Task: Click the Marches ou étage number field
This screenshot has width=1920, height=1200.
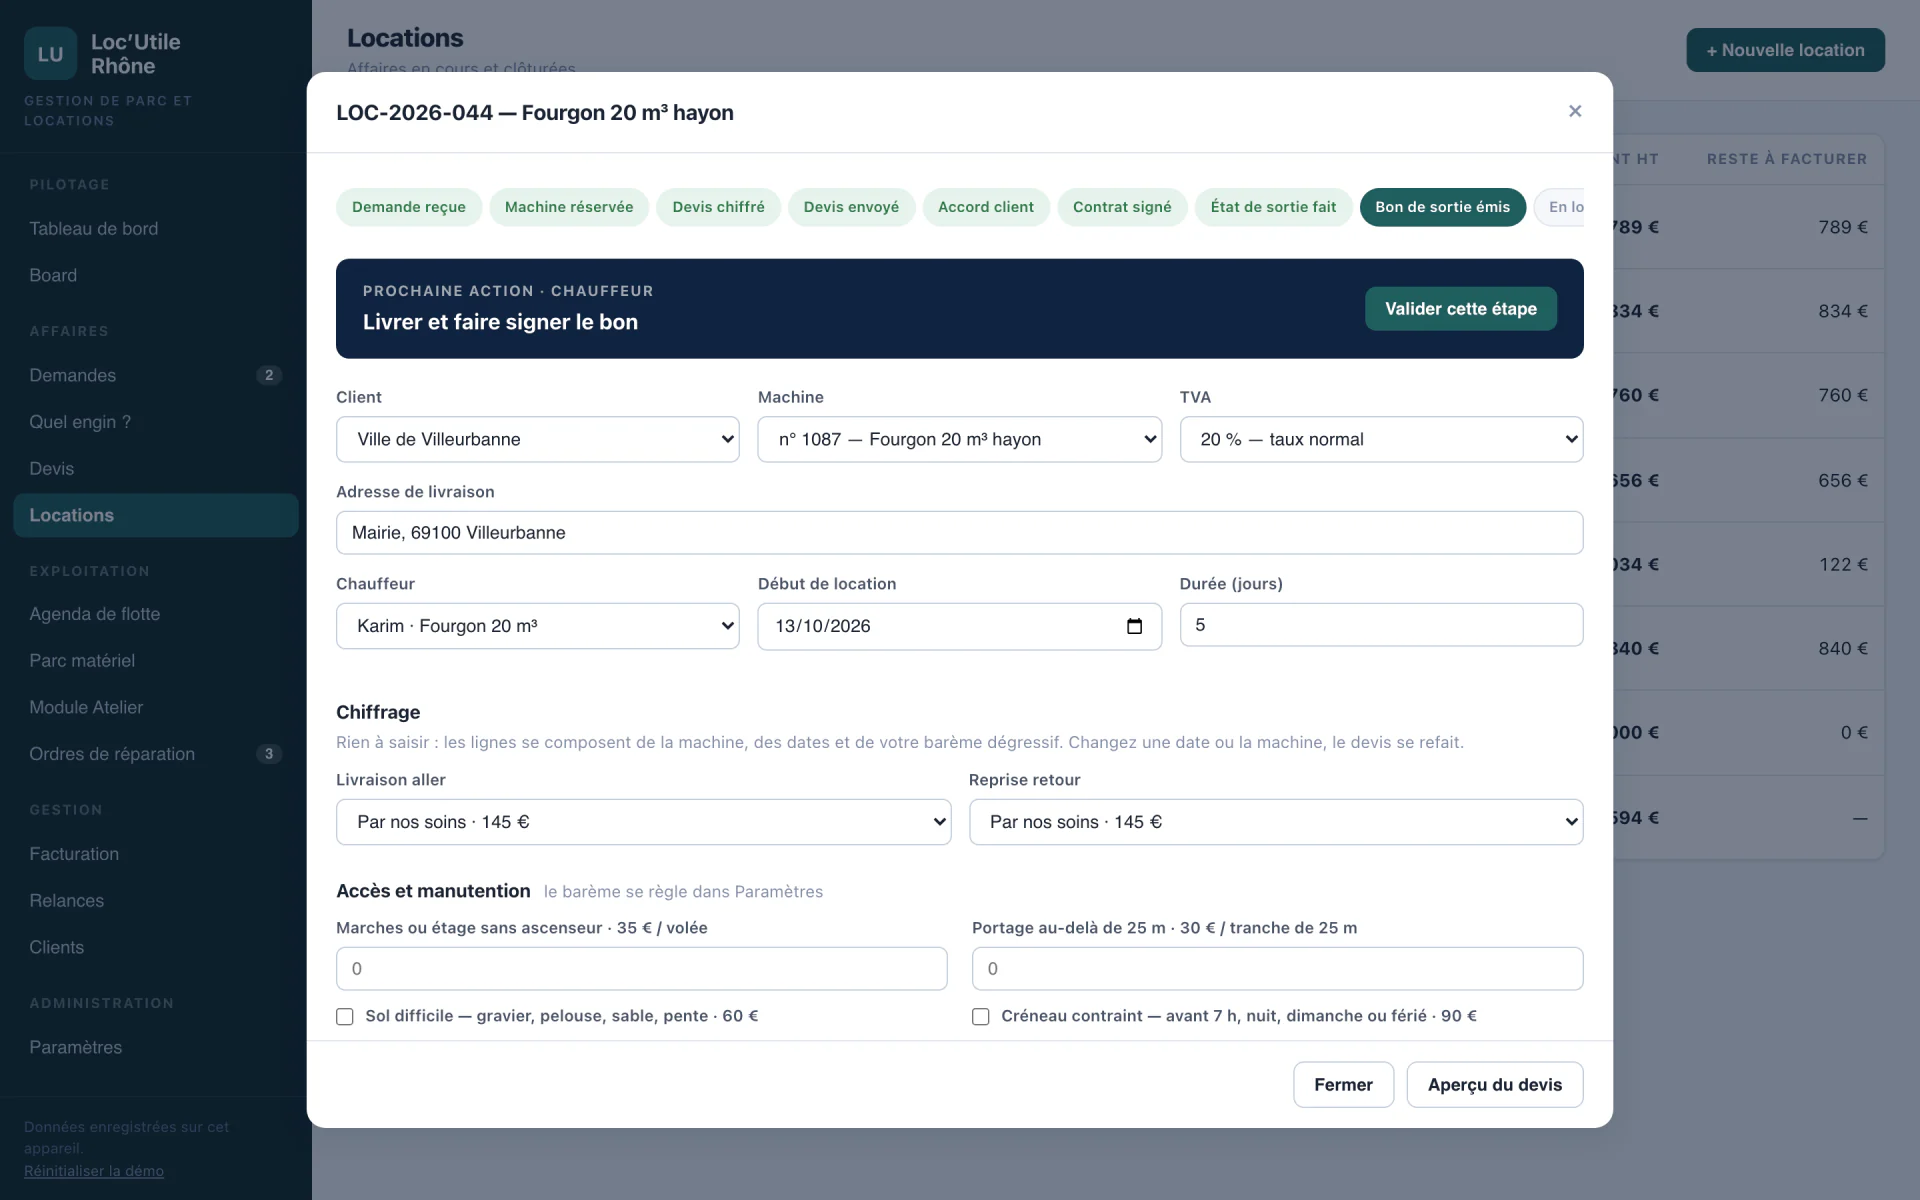Action: click(x=642, y=969)
